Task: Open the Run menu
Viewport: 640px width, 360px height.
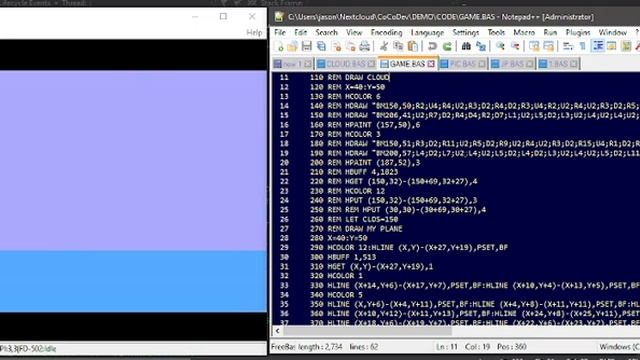Action: click(x=550, y=32)
